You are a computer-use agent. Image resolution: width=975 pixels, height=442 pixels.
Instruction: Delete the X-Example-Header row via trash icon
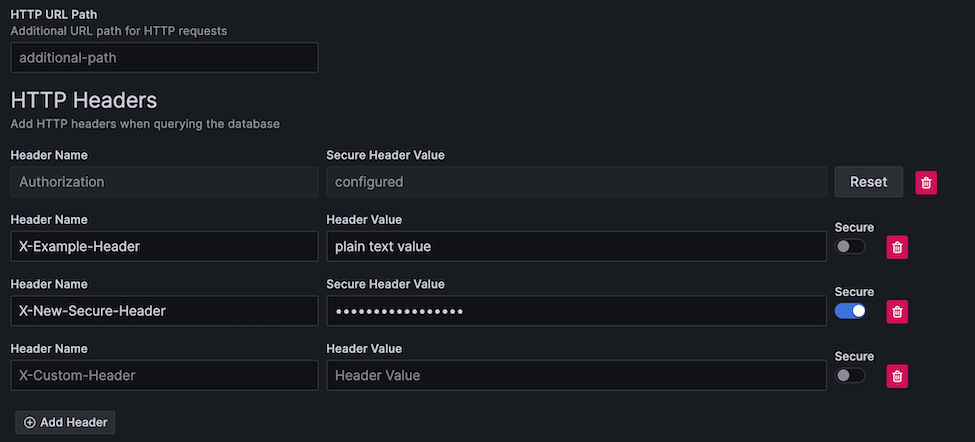[x=898, y=247]
